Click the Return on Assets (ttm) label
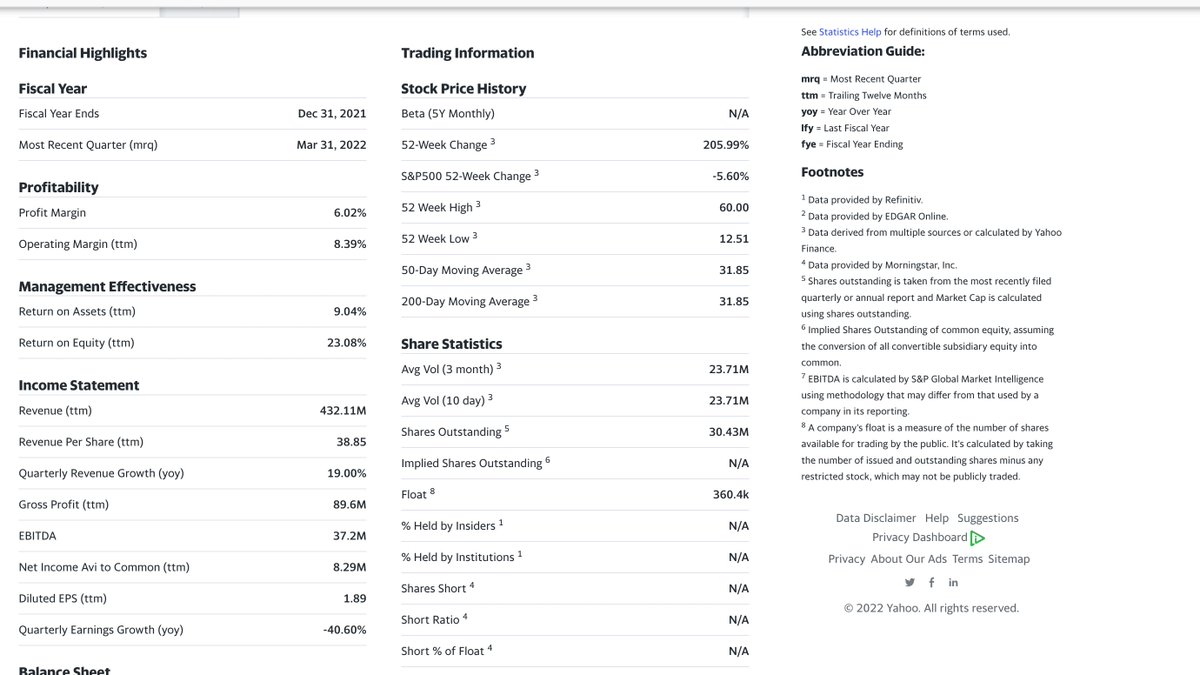This screenshot has width=1200, height=675. pyautogui.click(x=77, y=312)
